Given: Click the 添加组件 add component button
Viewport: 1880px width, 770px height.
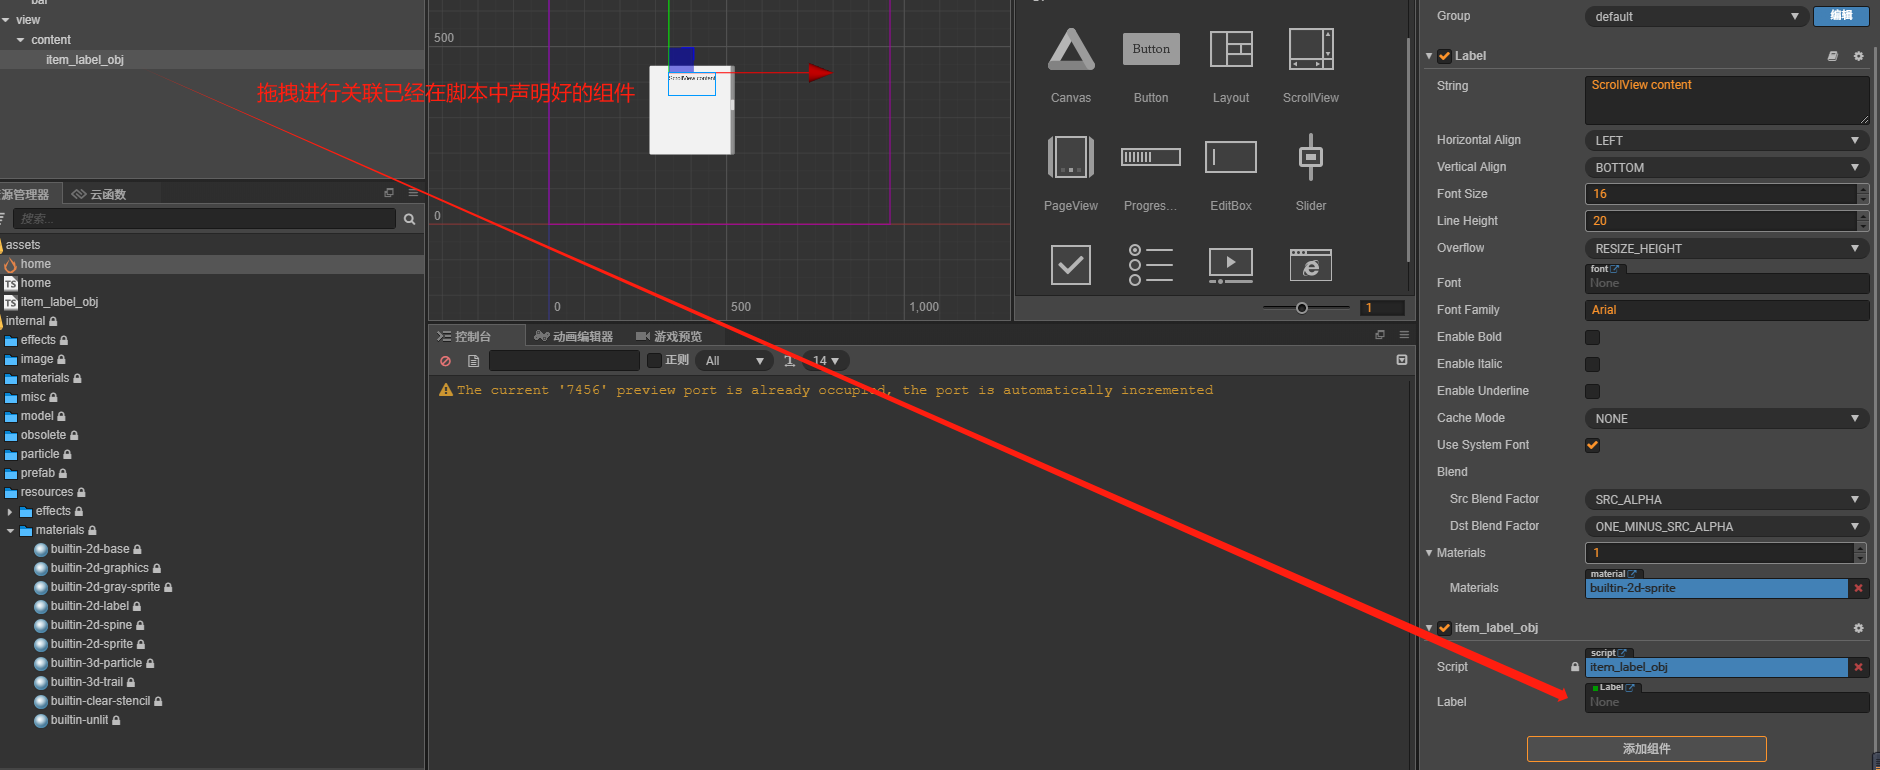Looking at the screenshot, I should click(1646, 749).
